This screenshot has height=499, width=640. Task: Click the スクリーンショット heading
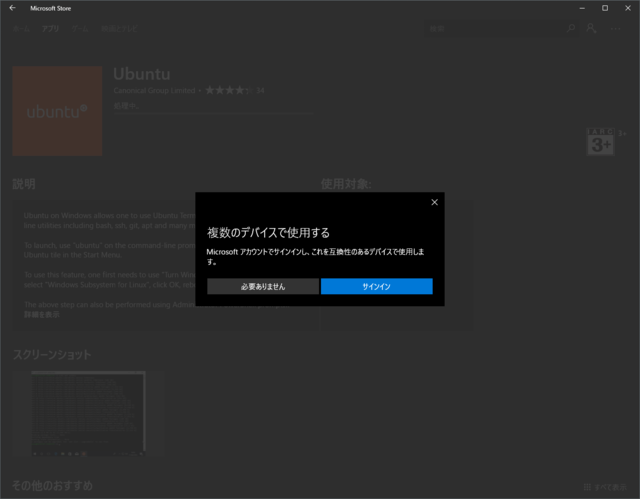click(52, 355)
